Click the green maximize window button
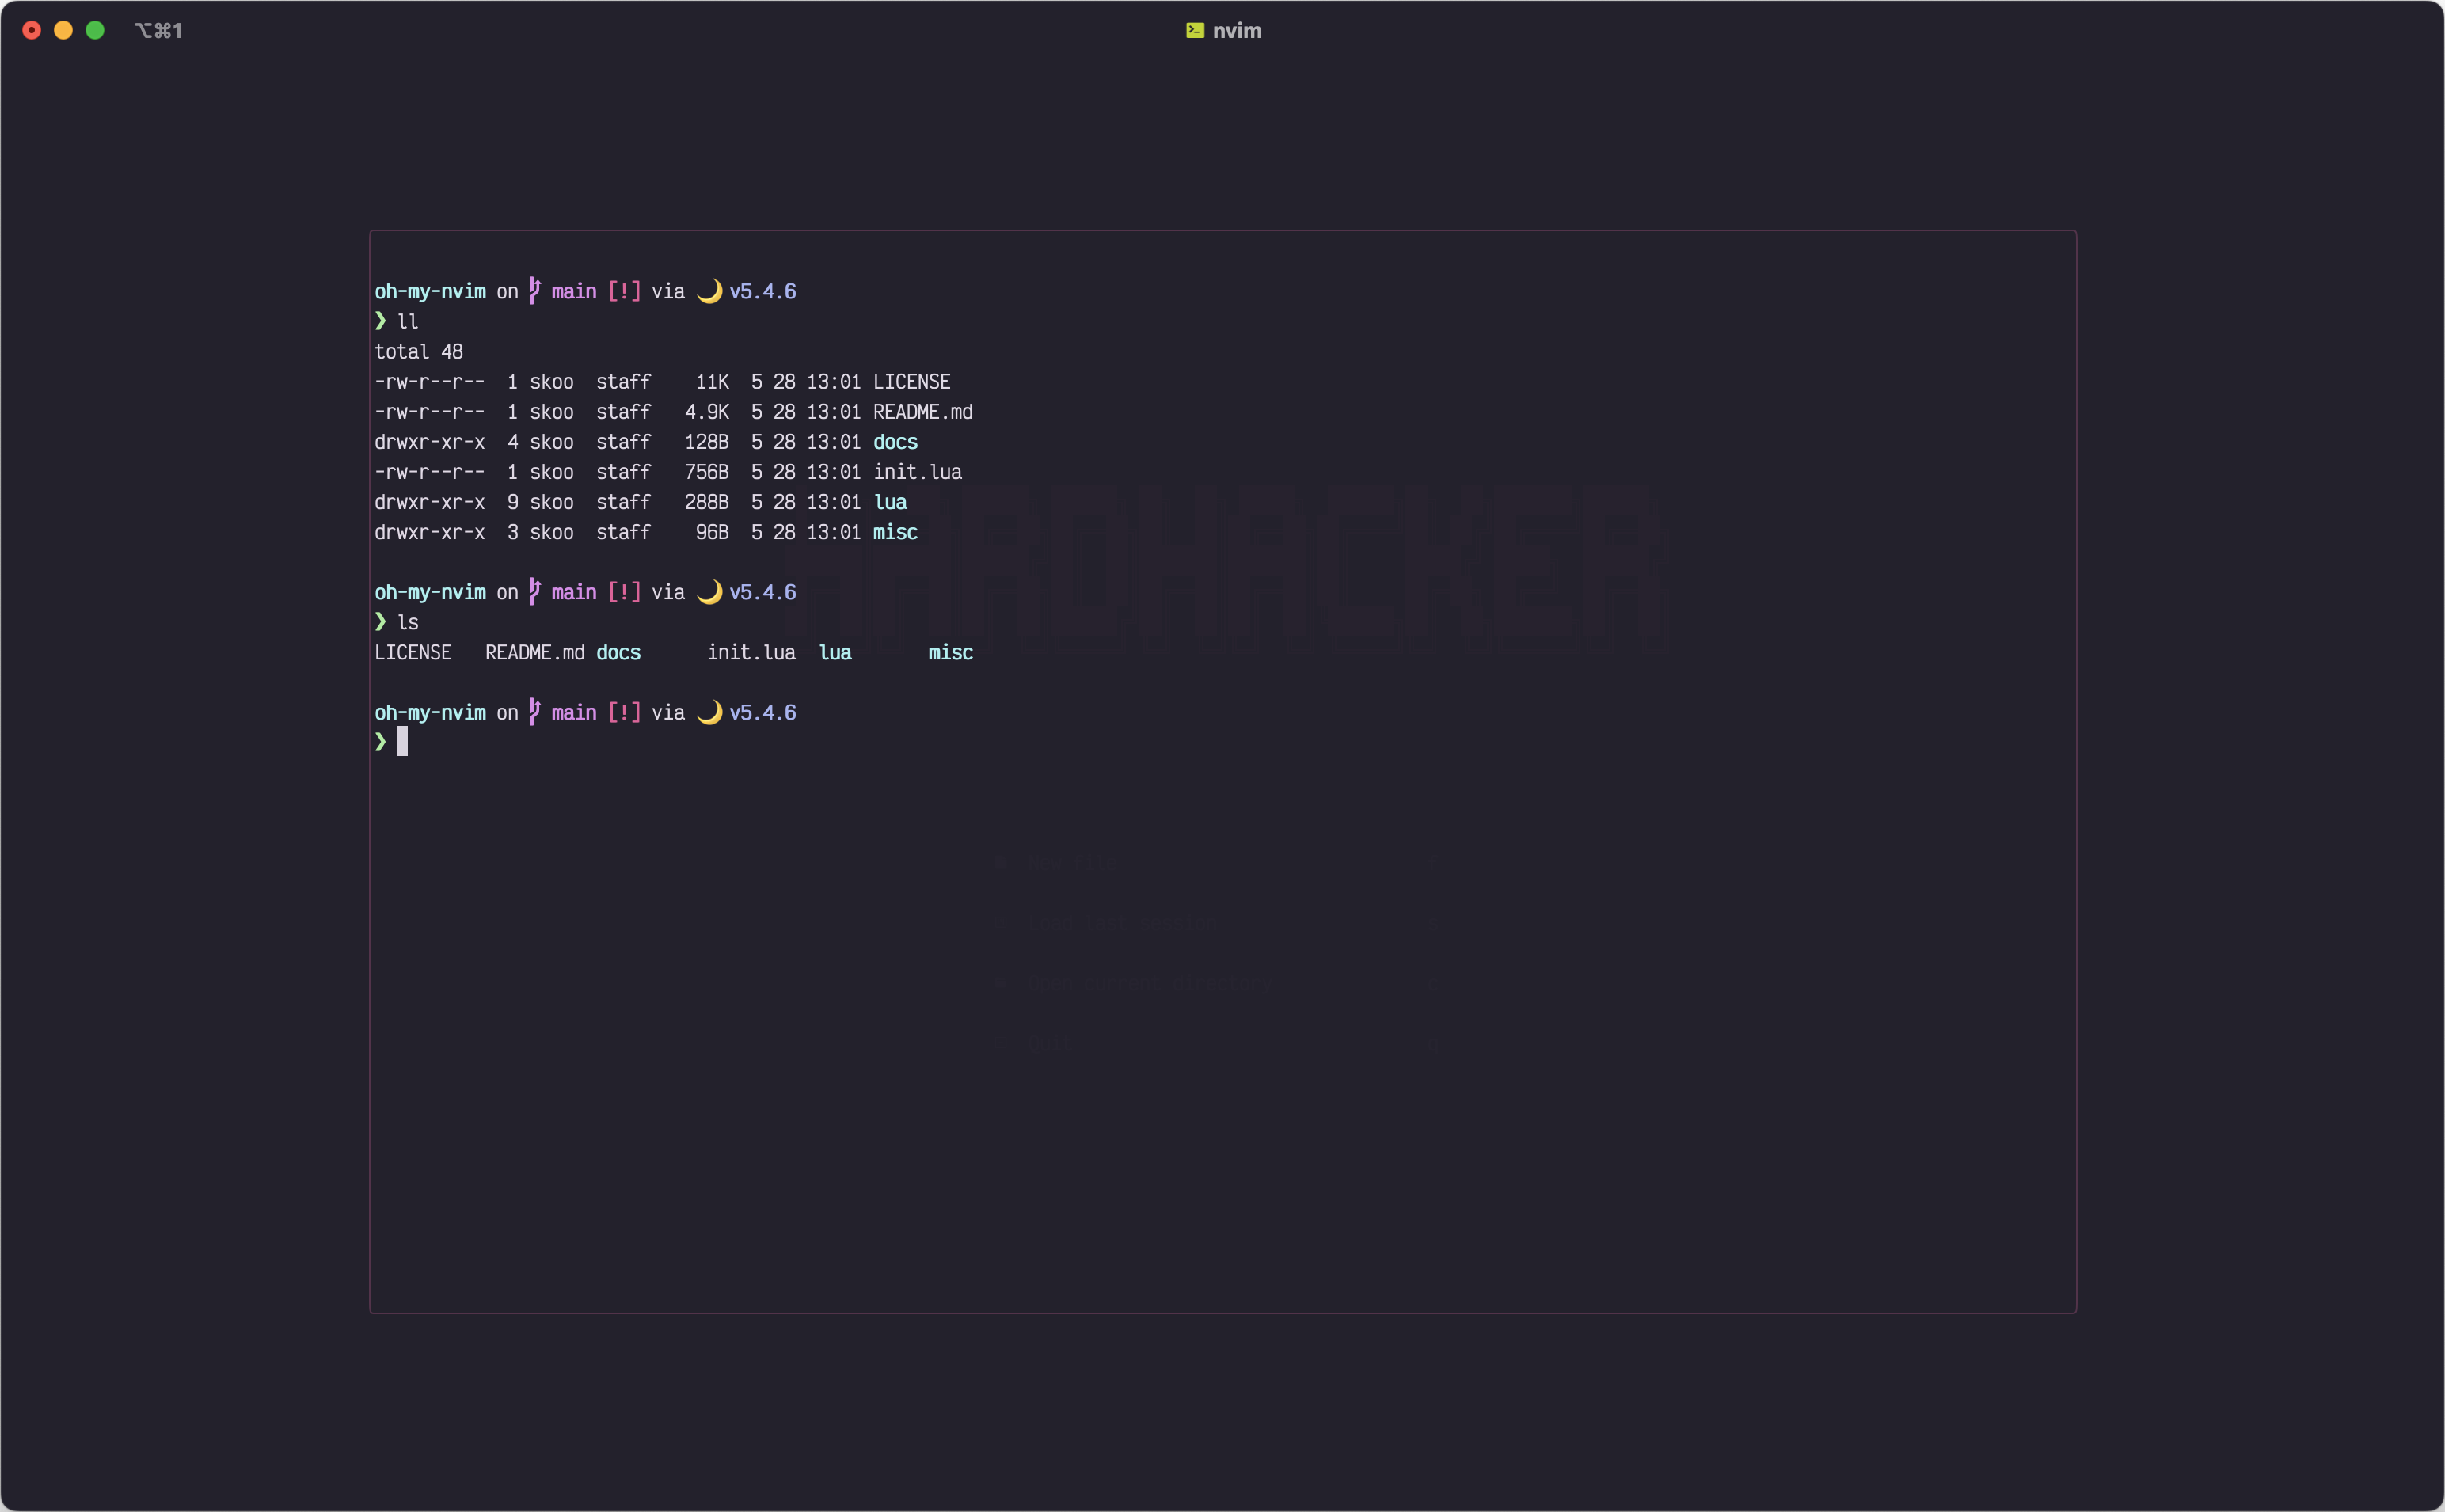Viewport: 2445px width, 1512px height. click(95, 31)
